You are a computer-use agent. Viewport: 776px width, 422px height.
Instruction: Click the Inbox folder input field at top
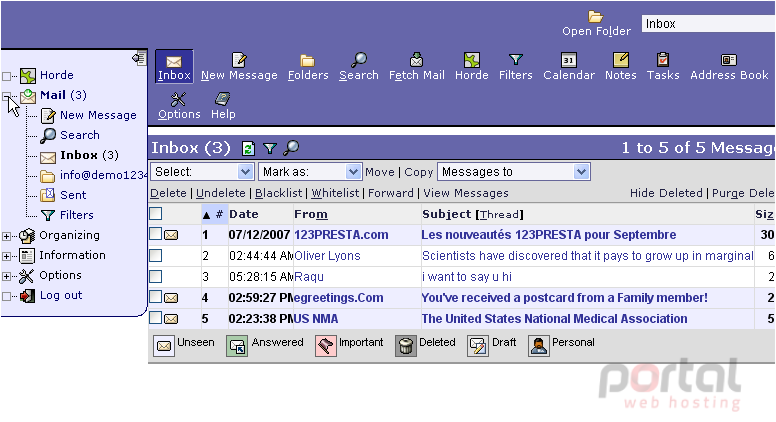(x=709, y=24)
